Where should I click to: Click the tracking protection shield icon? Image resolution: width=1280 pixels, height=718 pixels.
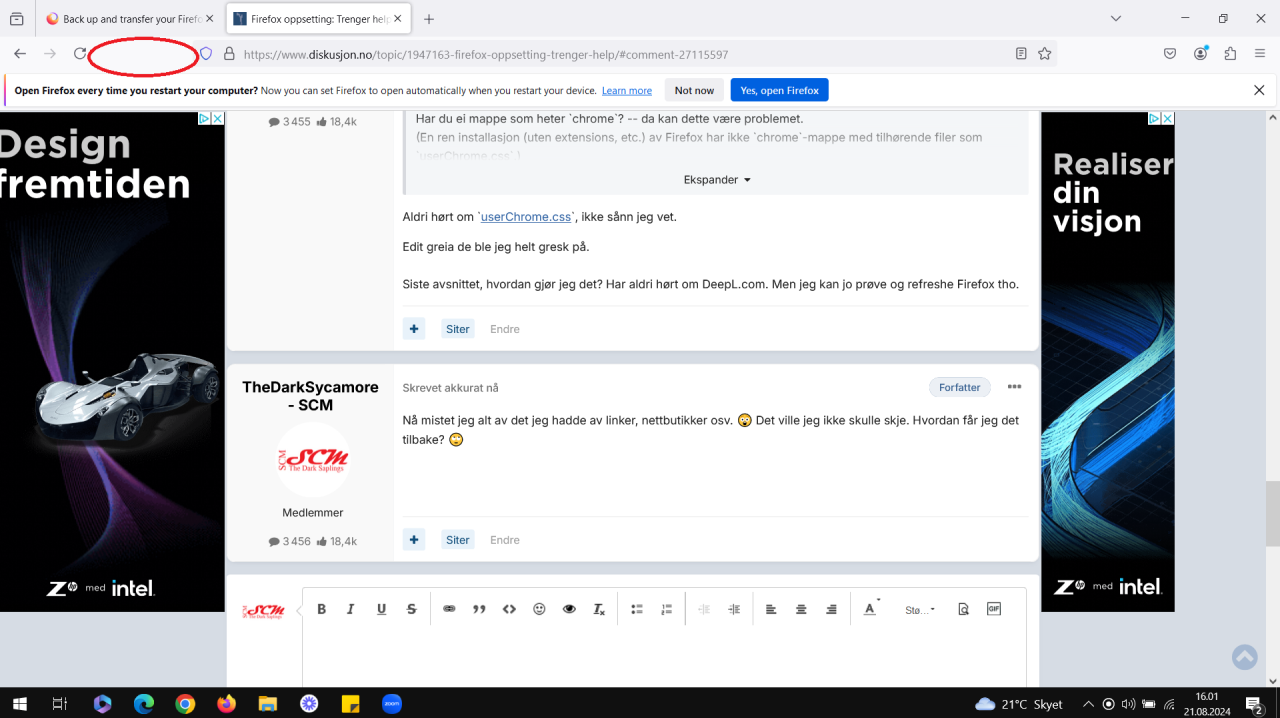(206, 54)
